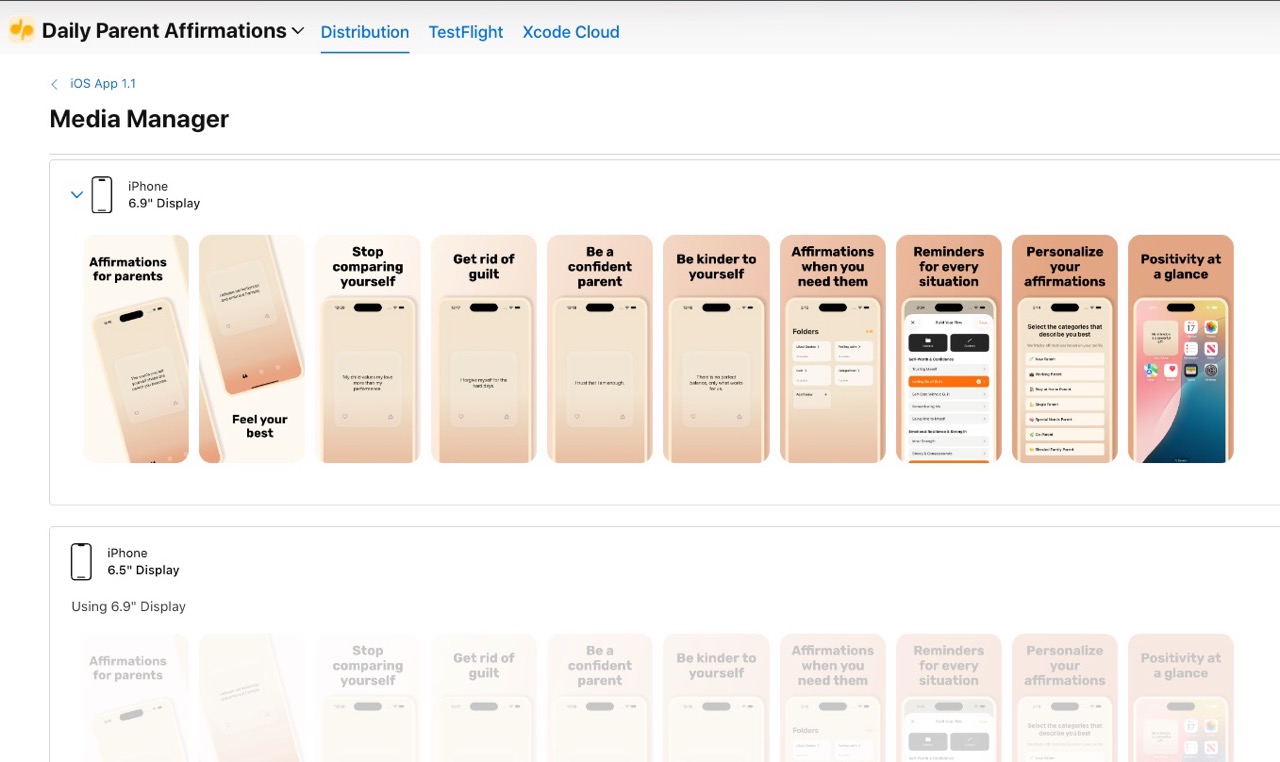Collapse the iPhone 6.9" Display section
The width and height of the screenshot is (1280, 762).
77,195
